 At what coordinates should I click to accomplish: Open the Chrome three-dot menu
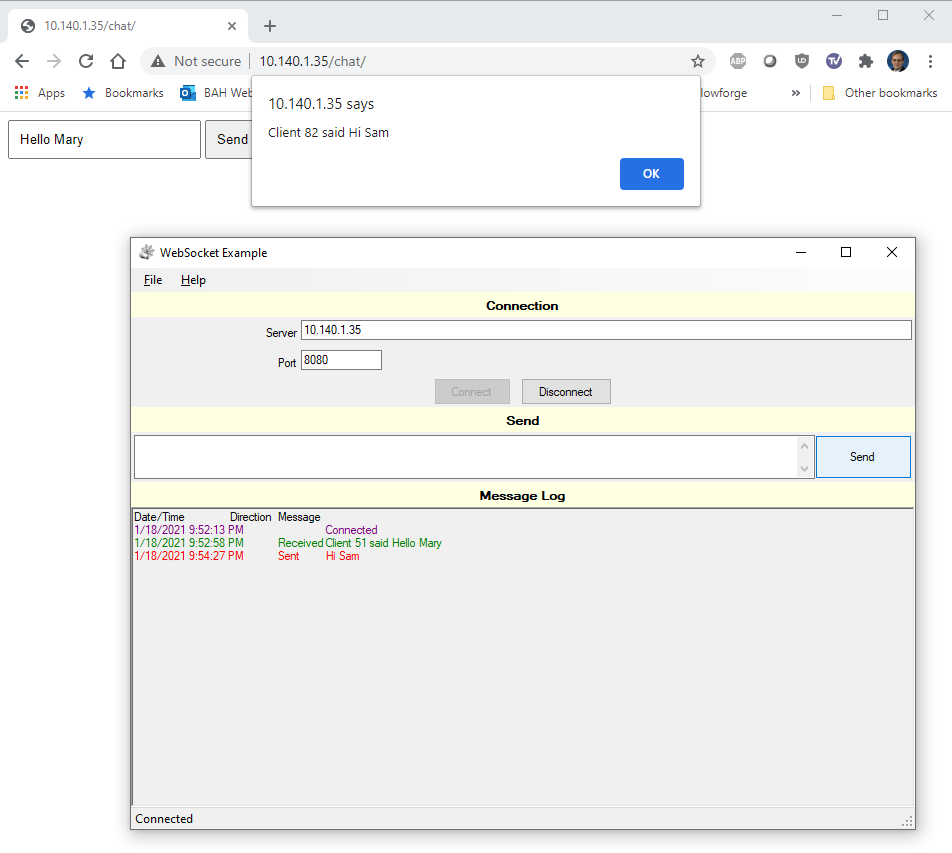[x=931, y=61]
